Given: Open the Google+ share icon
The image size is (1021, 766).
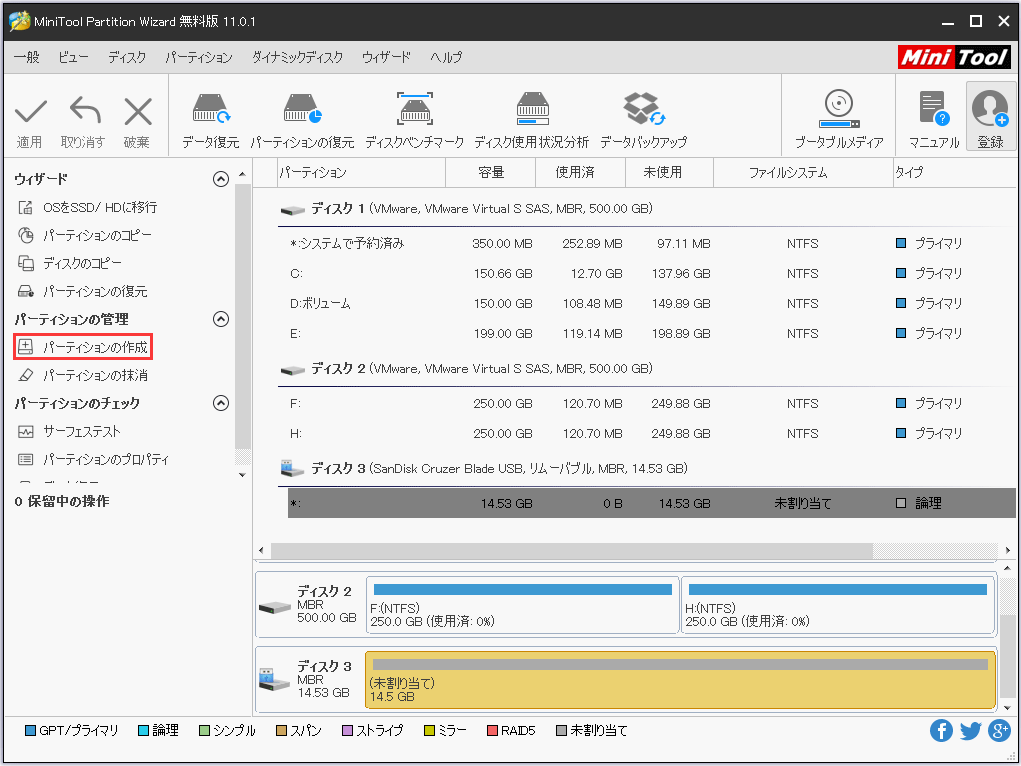Looking at the screenshot, I should (999, 731).
